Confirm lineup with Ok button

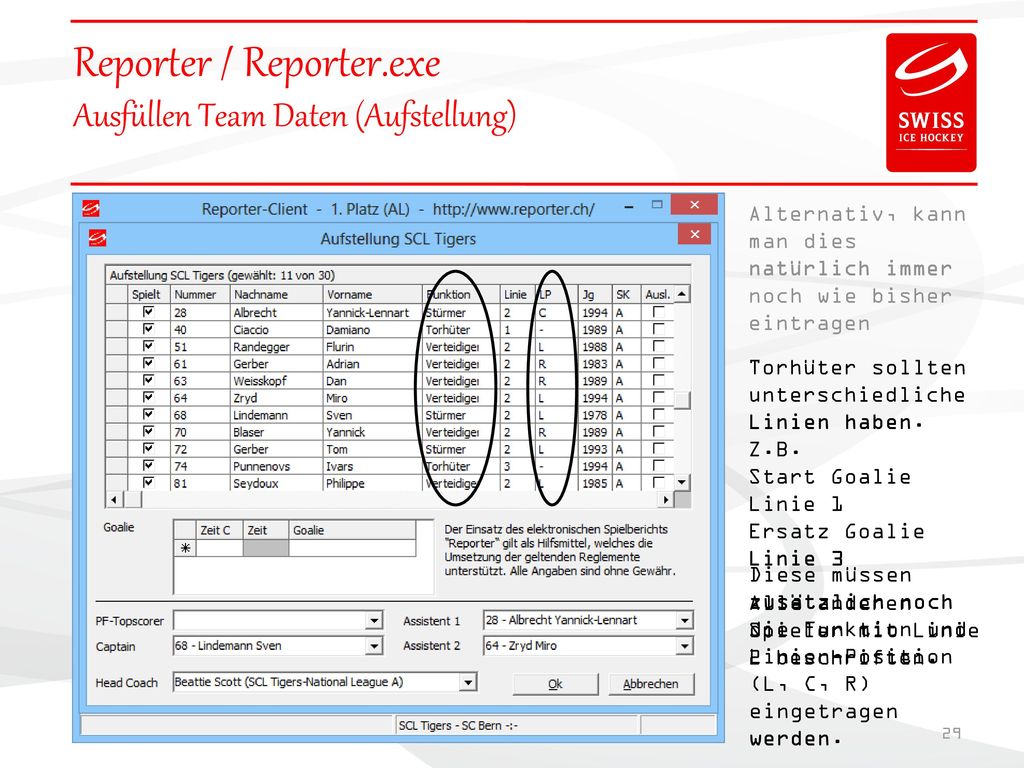[x=555, y=684]
